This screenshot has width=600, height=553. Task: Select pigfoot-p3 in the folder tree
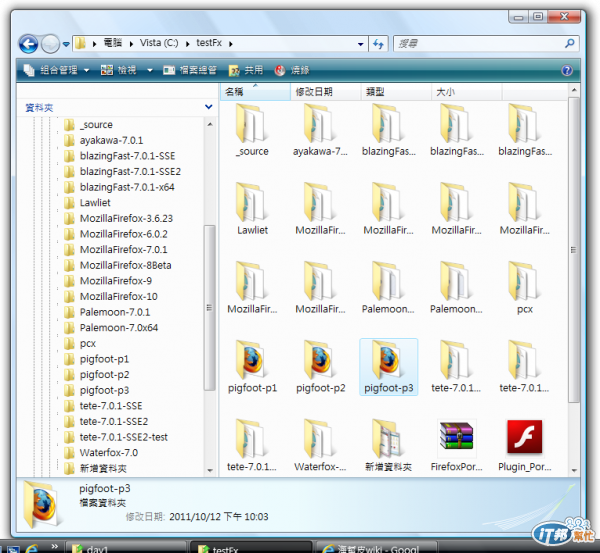click(x=104, y=390)
